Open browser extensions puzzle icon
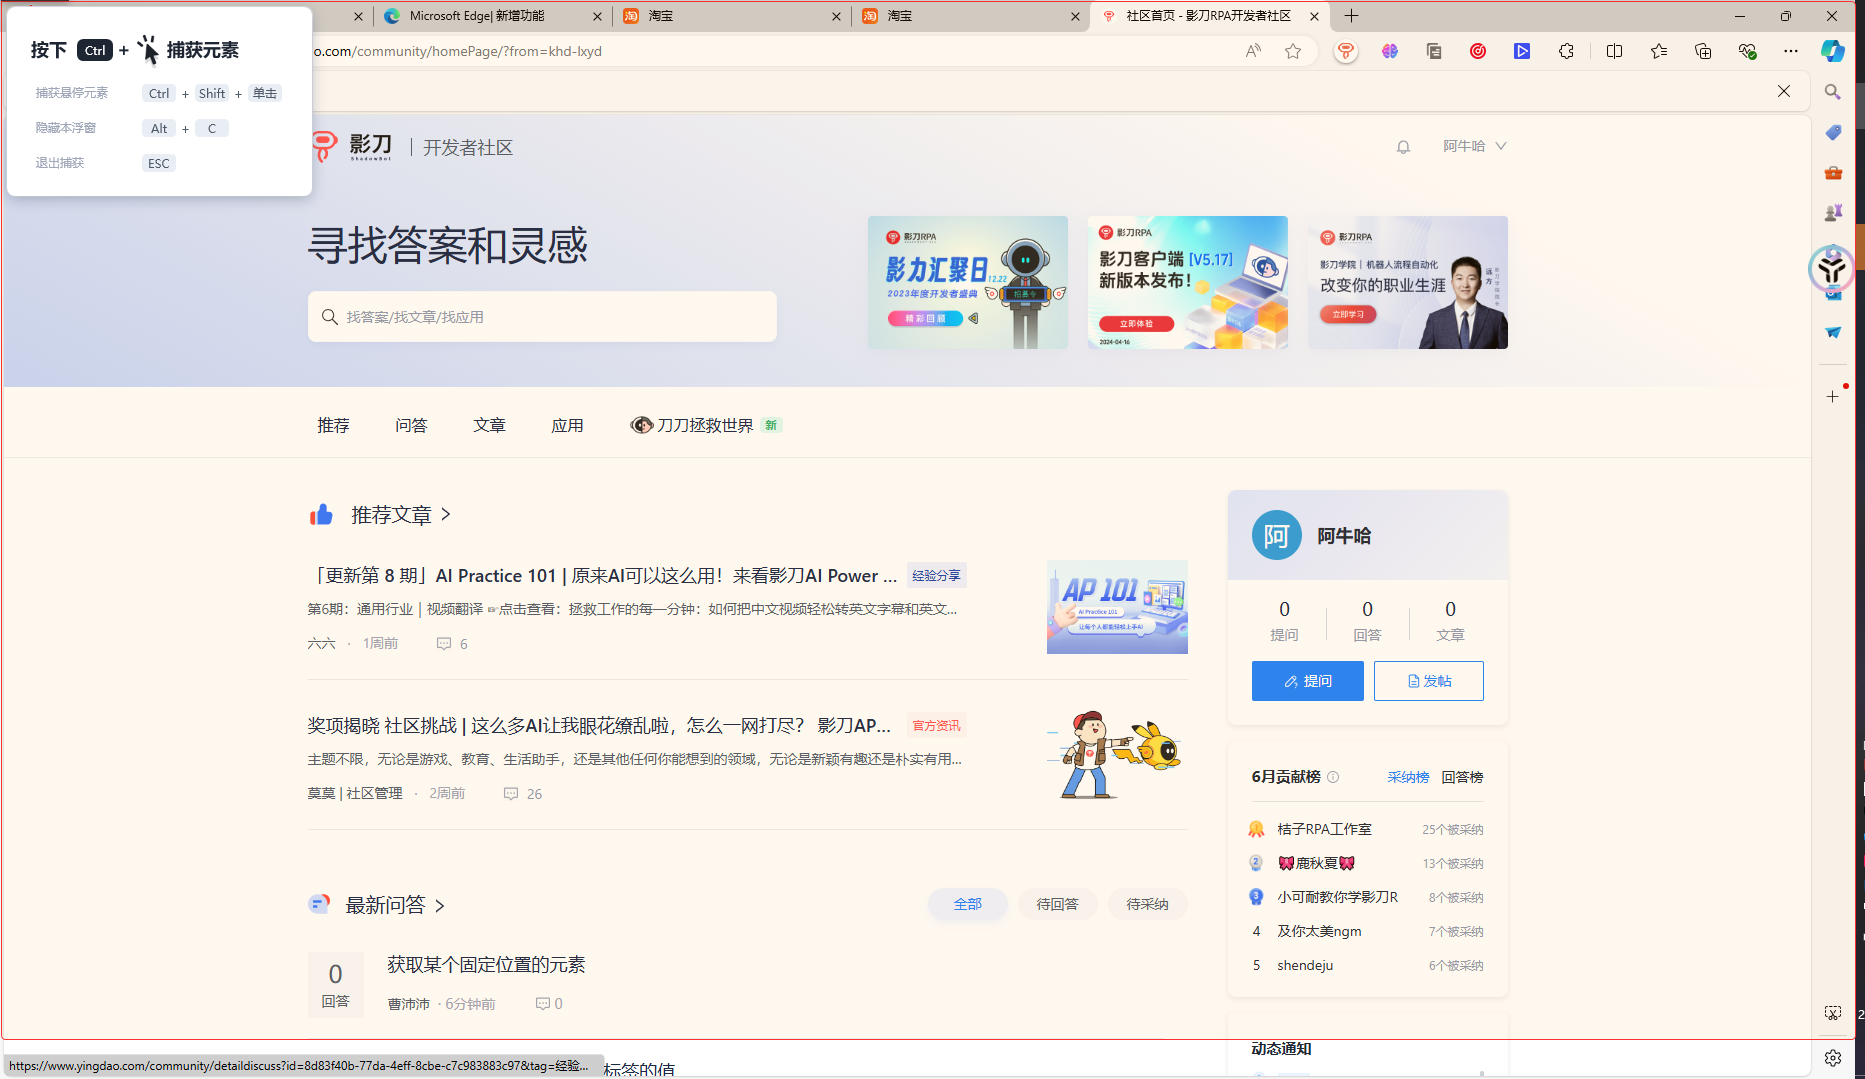The image size is (1865, 1079). point(1566,51)
